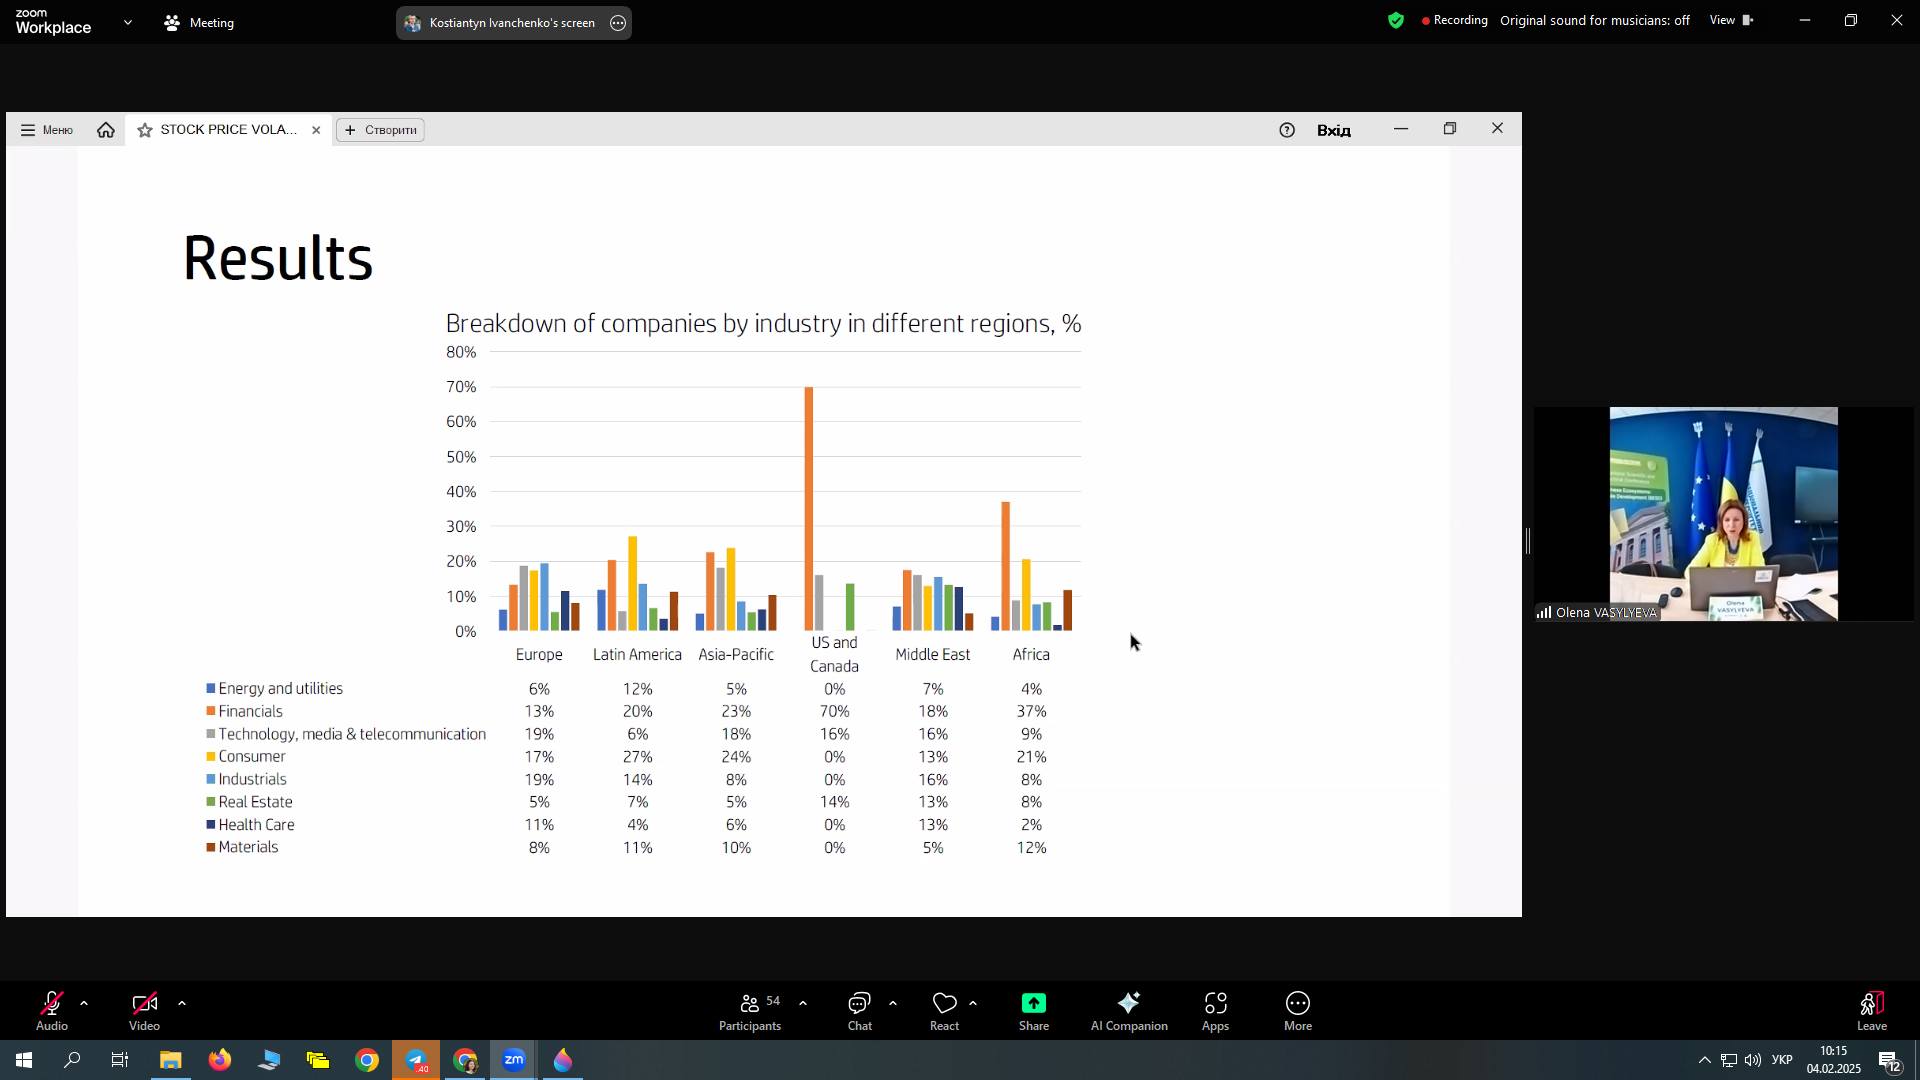The width and height of the screenshot is (1920, 1080).
Task: Open screen share options ellipsis
Action: [x=618, y=23]
